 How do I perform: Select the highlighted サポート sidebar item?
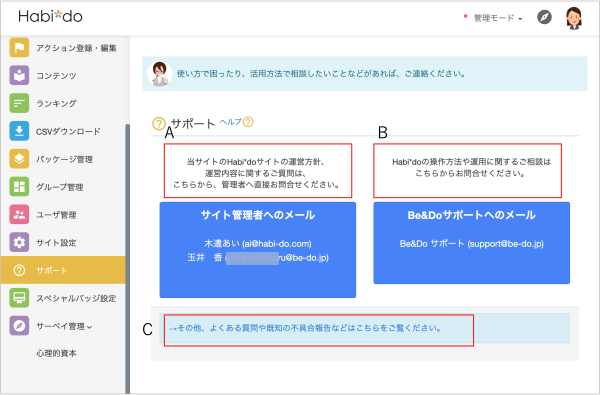click(x=63, y=270)
